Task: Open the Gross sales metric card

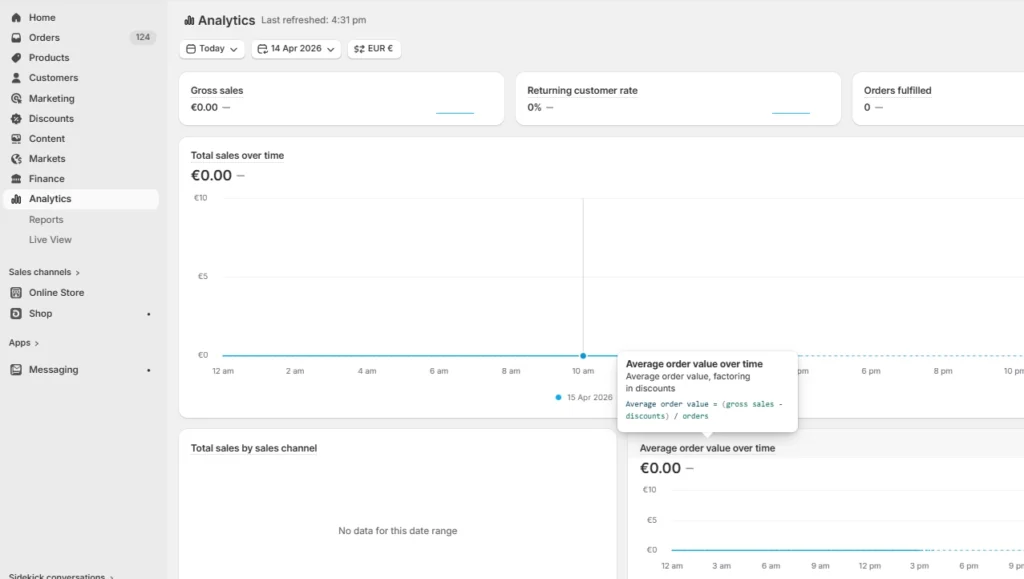Action: pyautogui.click(x=341, y=98)
